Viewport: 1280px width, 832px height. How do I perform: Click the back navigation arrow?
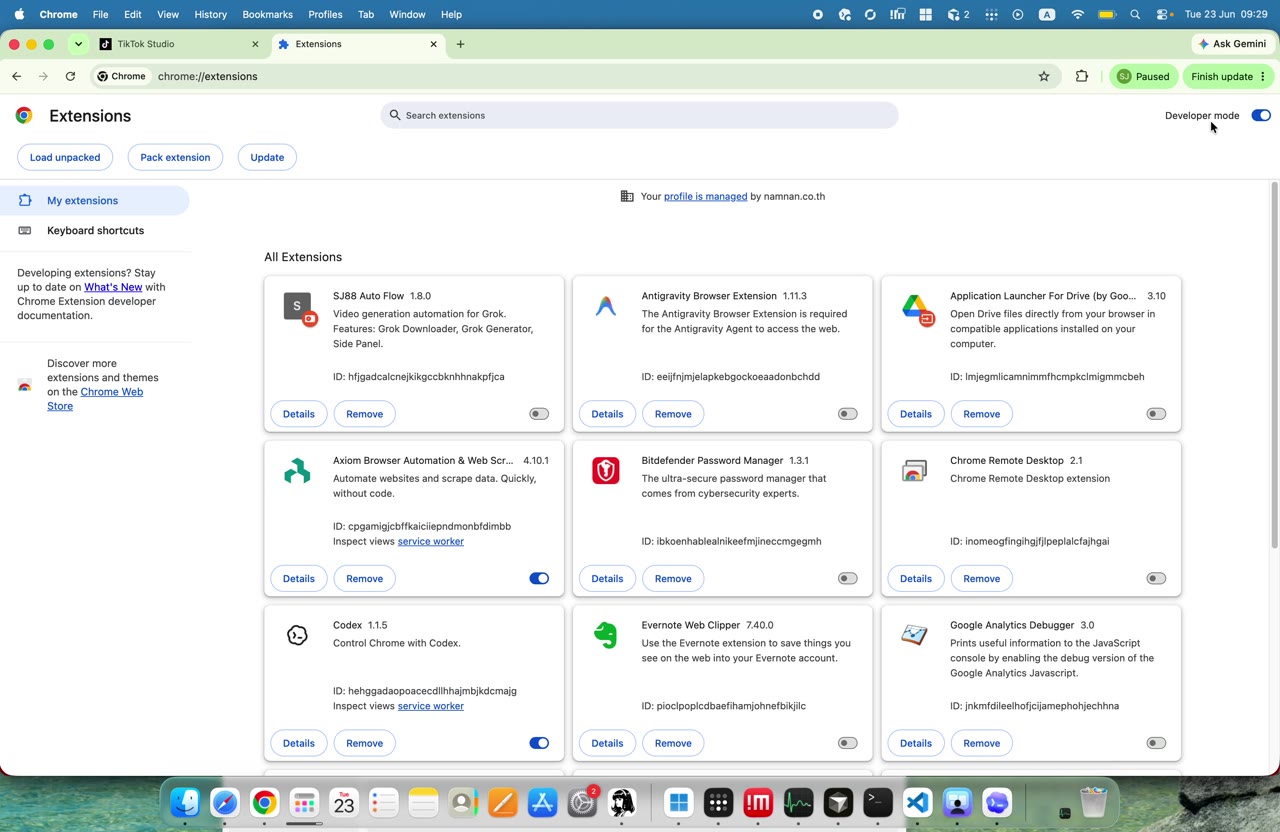point(17,76)
